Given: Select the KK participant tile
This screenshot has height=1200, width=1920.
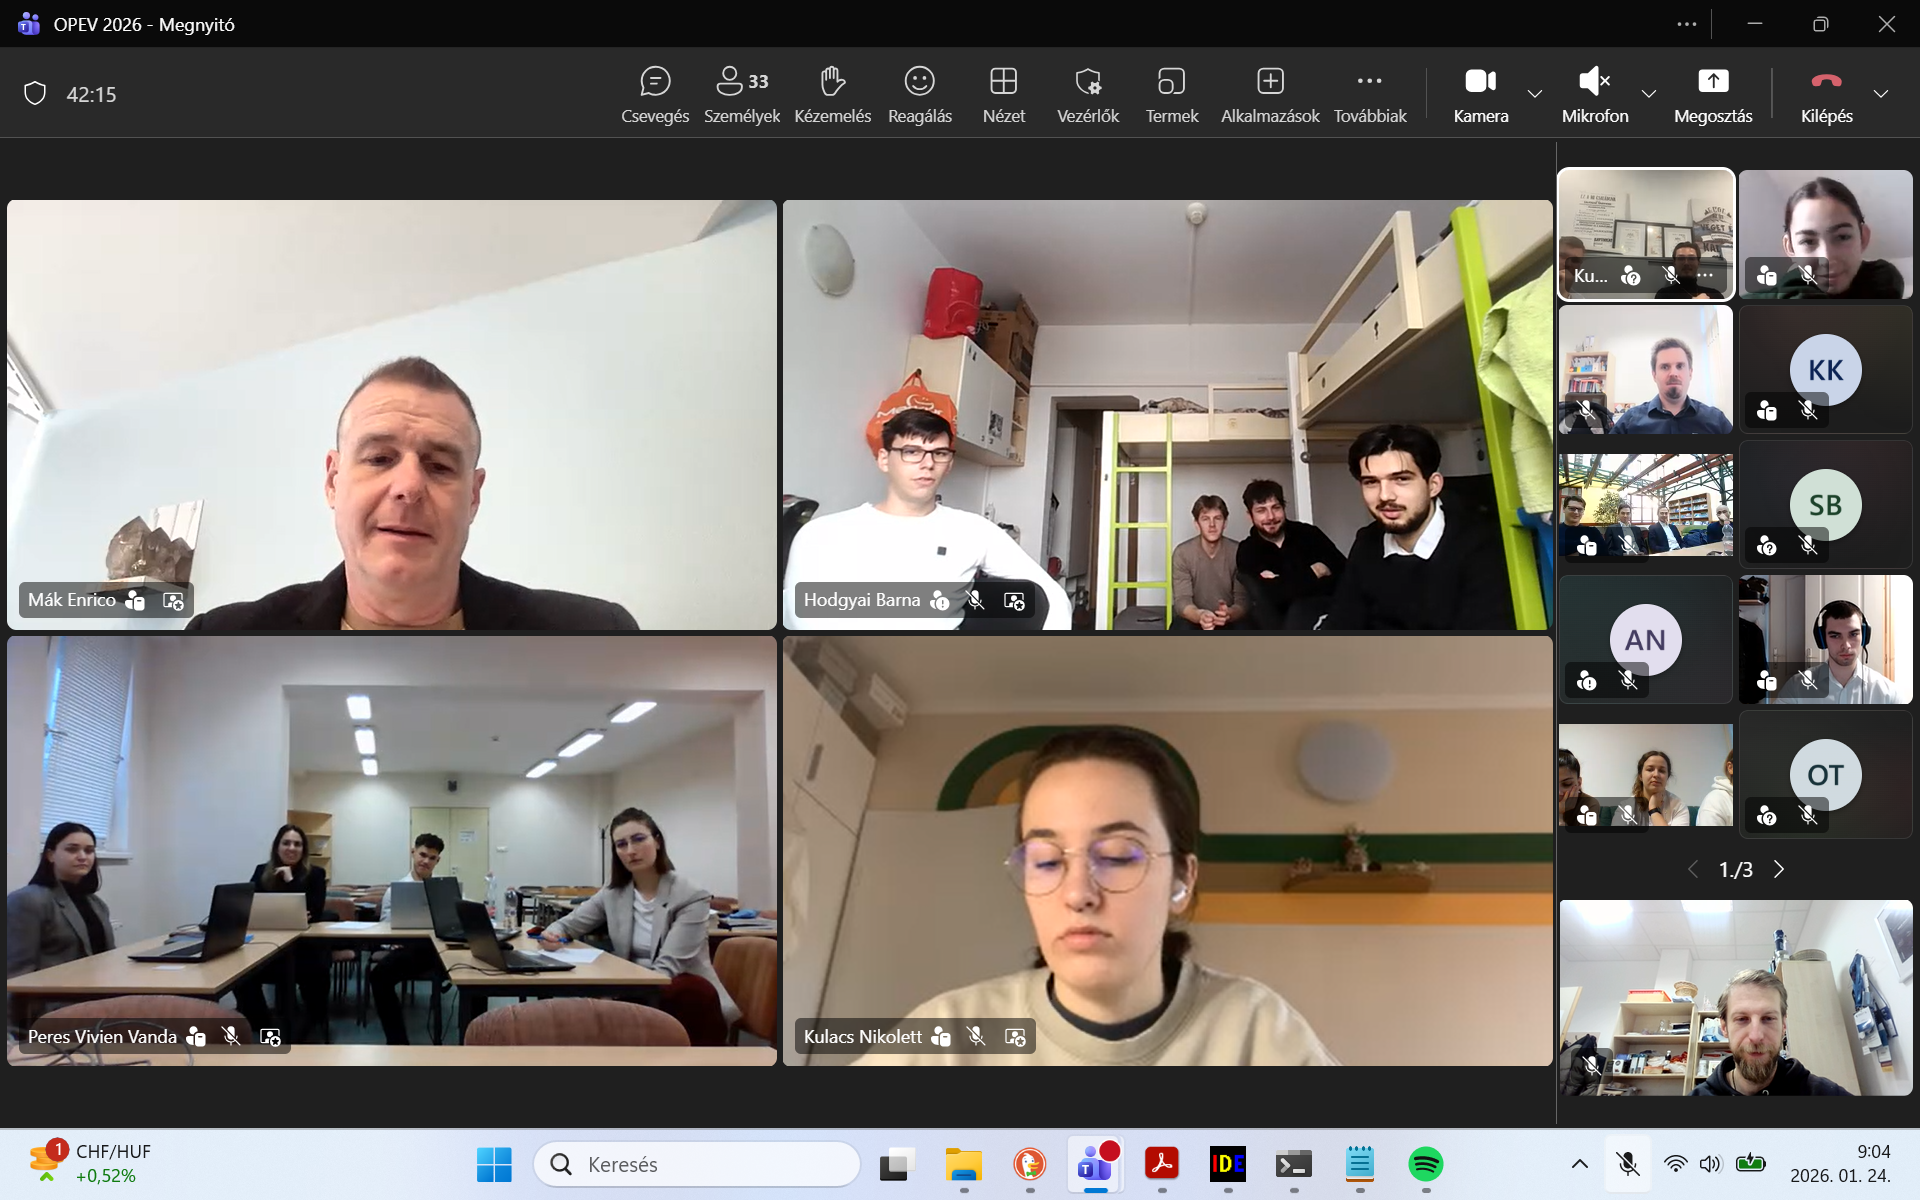Looking at the screenshot, I should [1825, 370].
